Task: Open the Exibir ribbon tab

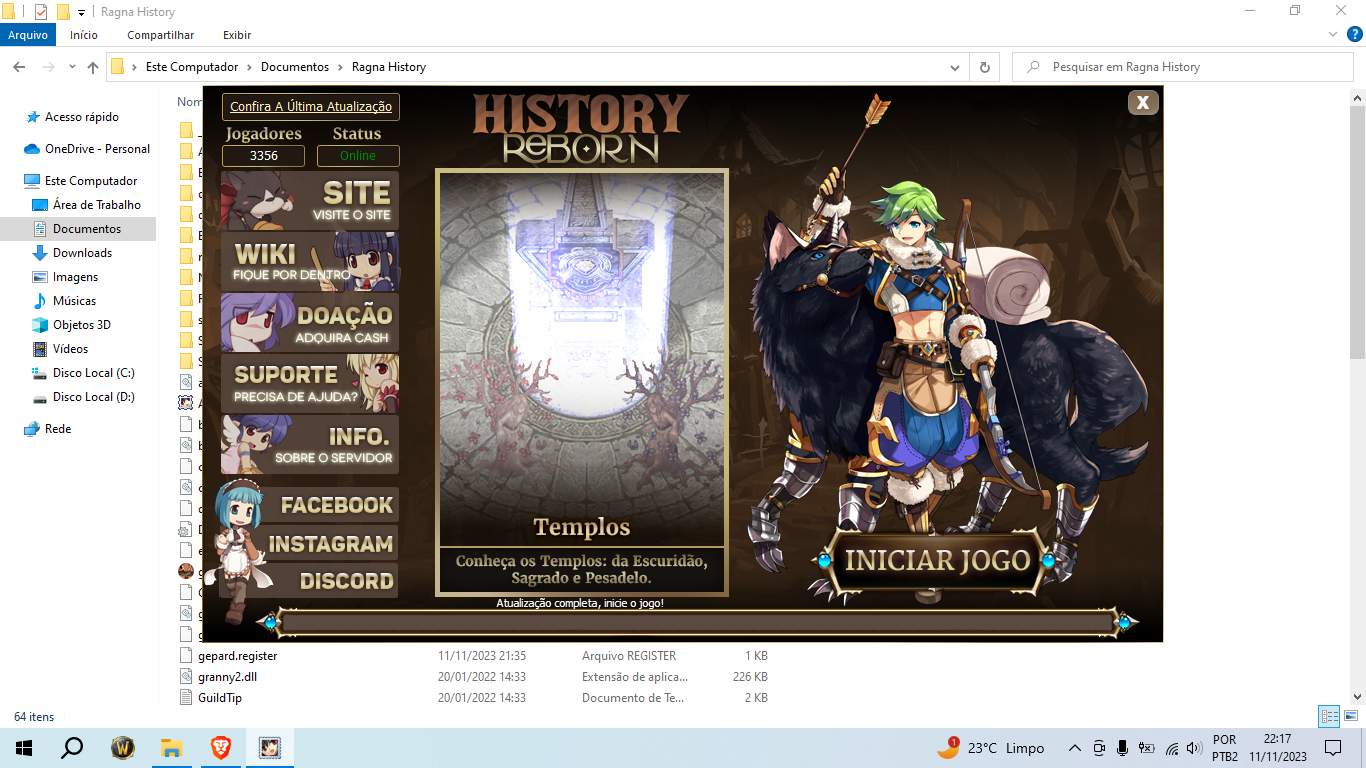Action: pyautogui.click(x=237, y=35)
